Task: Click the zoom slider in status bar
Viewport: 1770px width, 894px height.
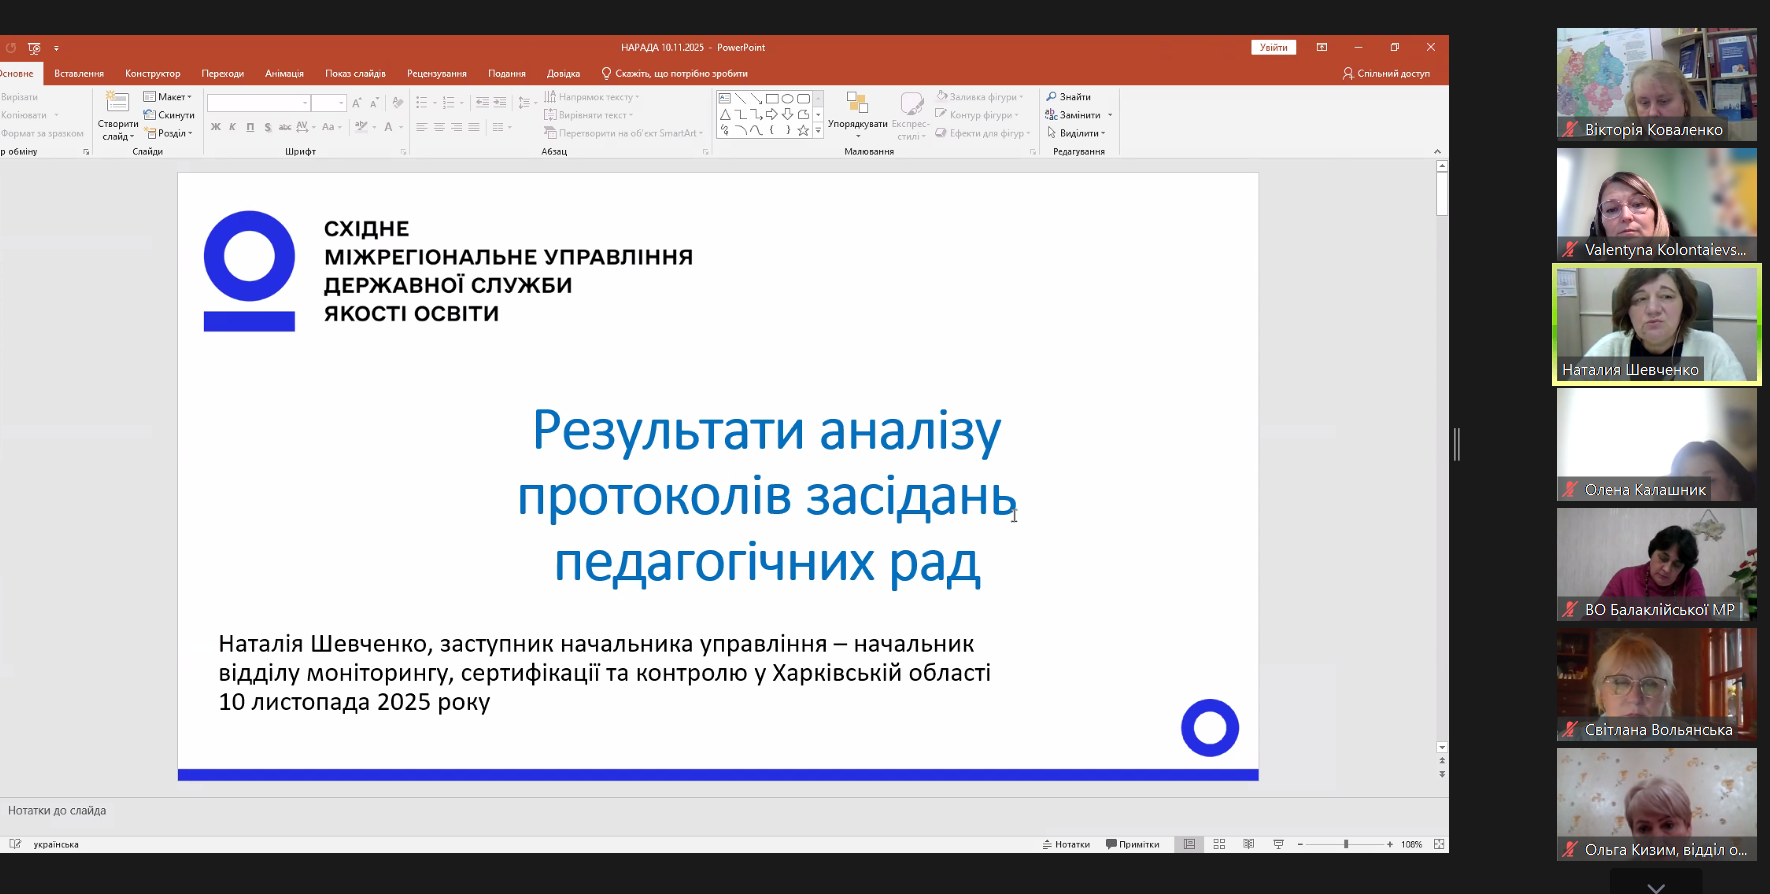Action: click(1345, 844)
